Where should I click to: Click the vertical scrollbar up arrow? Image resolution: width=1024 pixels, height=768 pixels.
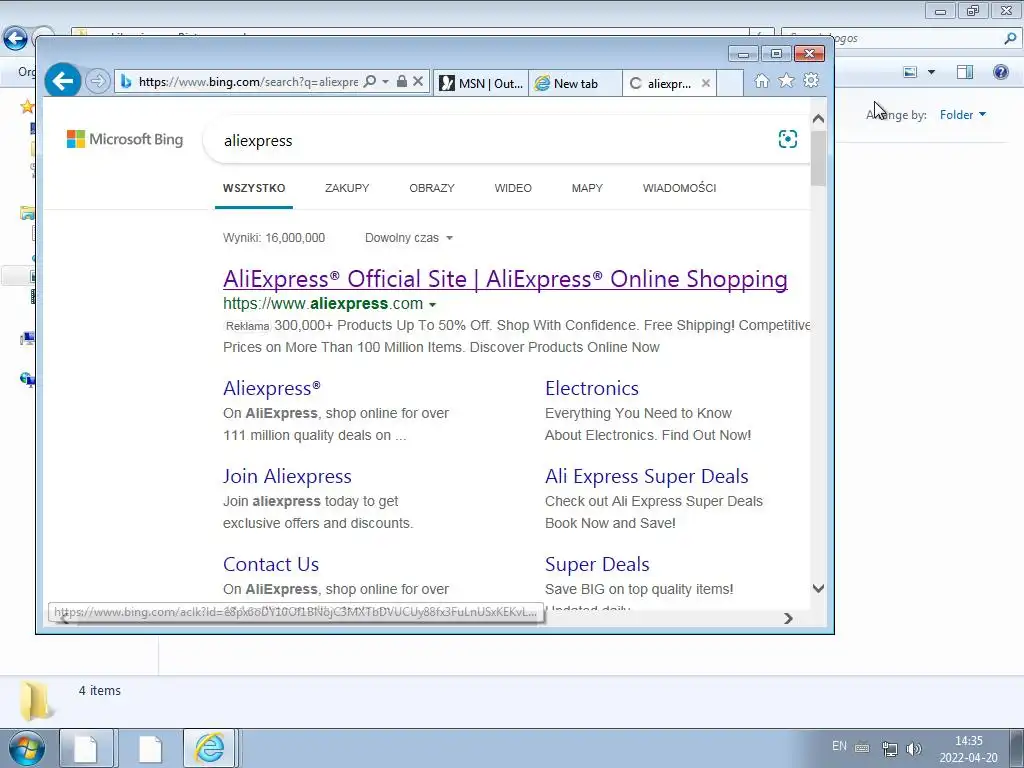click(818, 120)
